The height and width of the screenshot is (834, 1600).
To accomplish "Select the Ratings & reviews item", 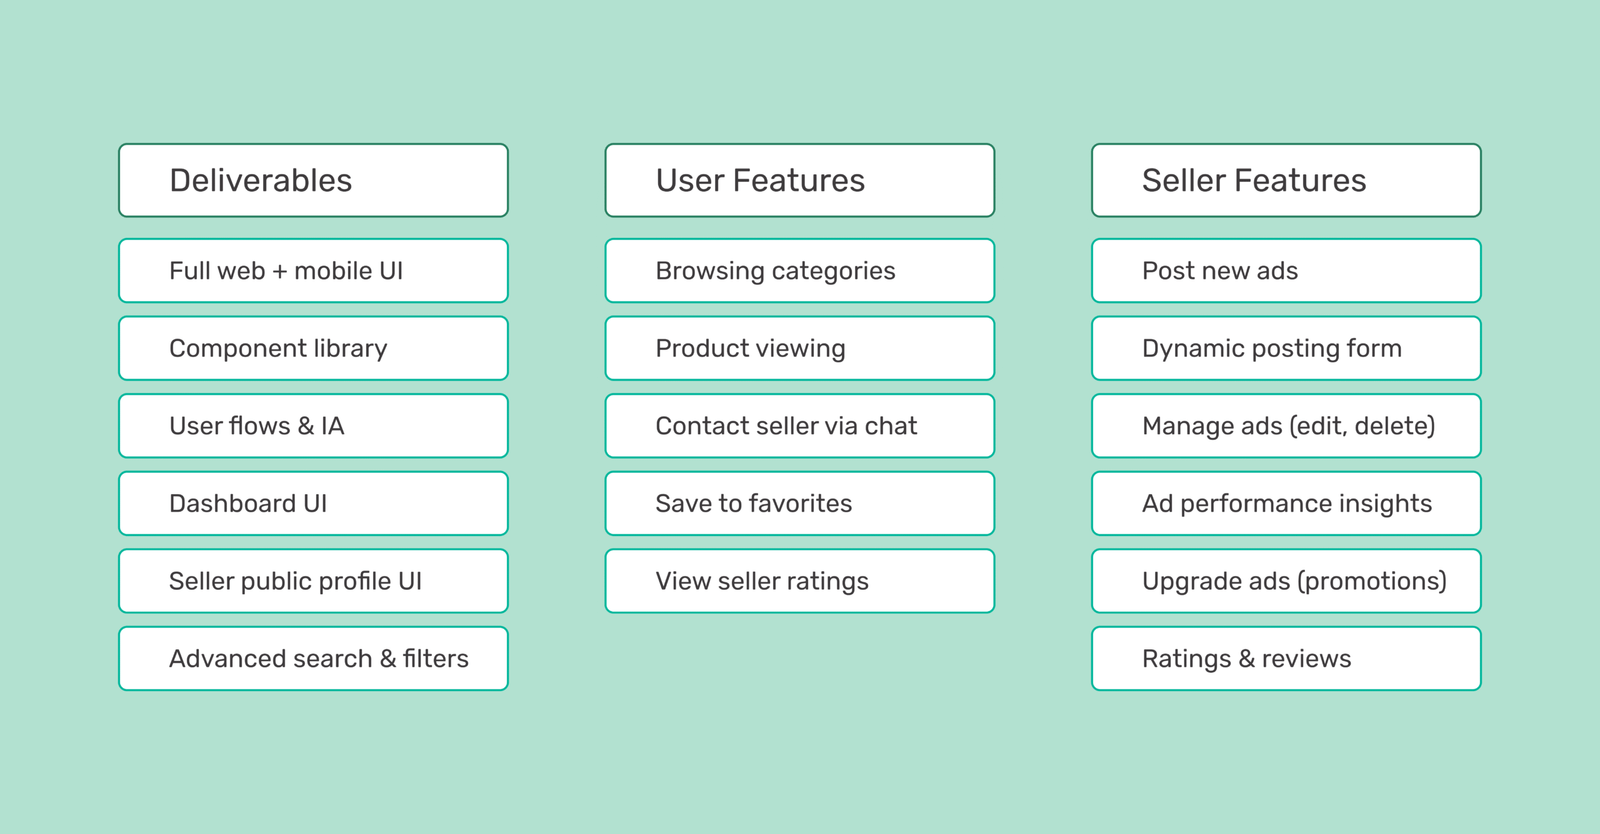I will [x=1285, y=658].
